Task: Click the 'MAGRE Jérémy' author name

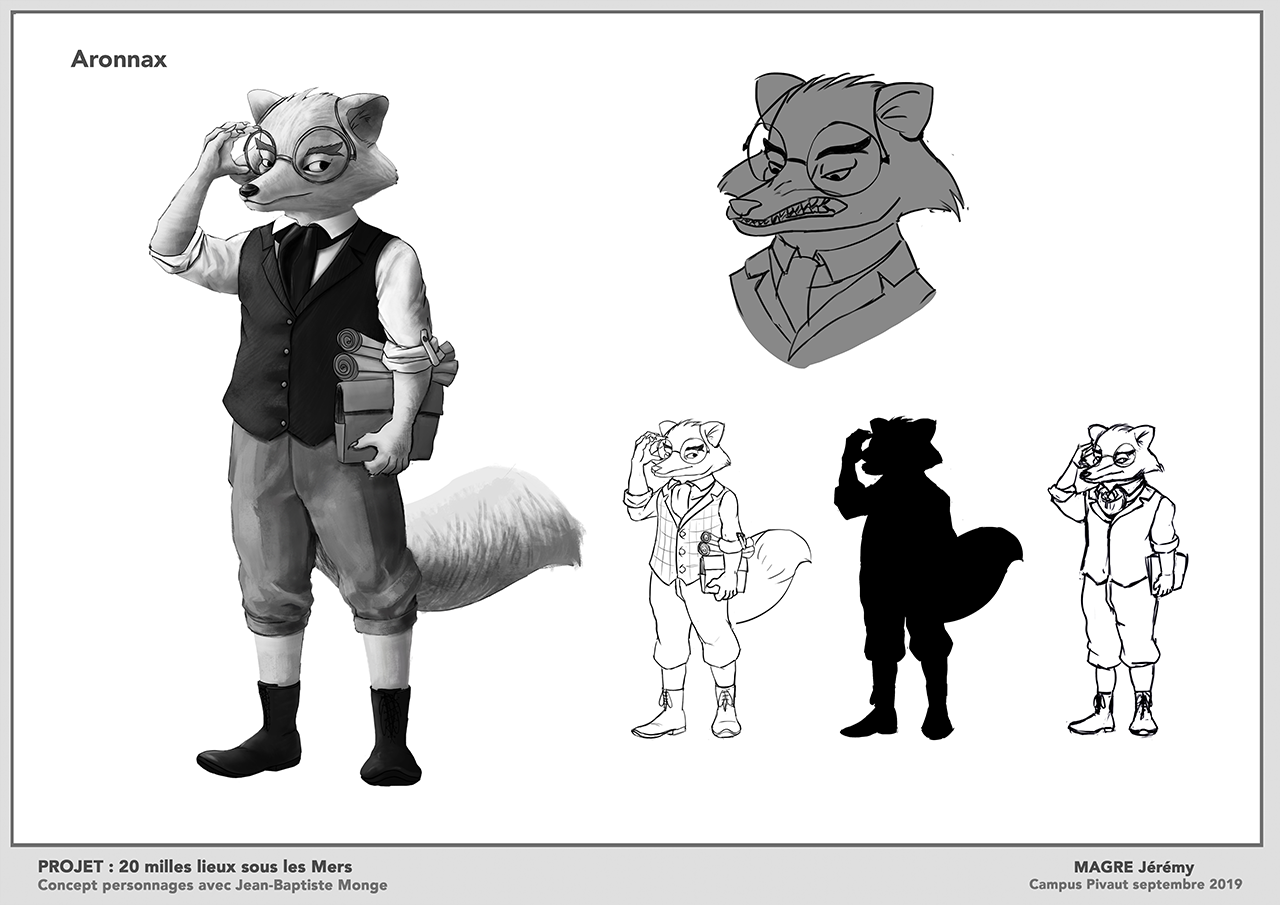Action: [1134, 868]
